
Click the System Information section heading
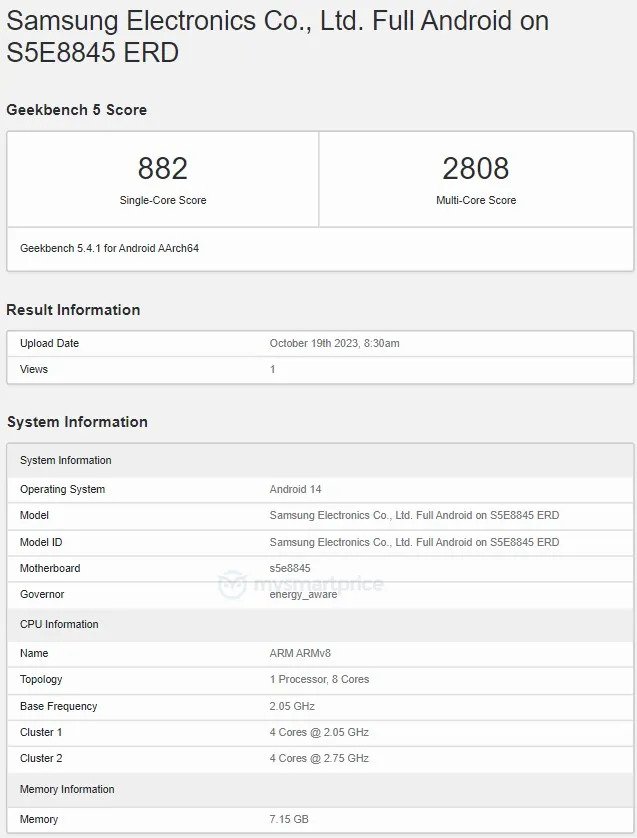pos(77,422)
